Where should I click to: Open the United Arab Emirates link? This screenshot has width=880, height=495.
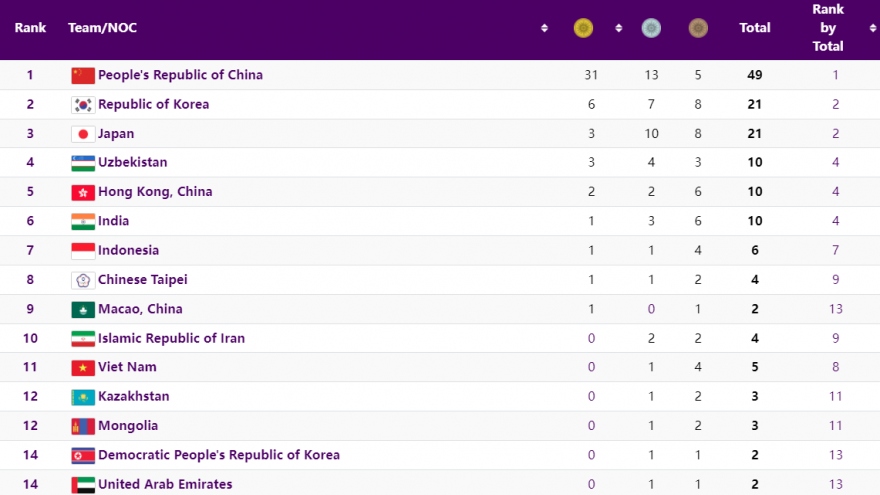click(x=165, y=484)
